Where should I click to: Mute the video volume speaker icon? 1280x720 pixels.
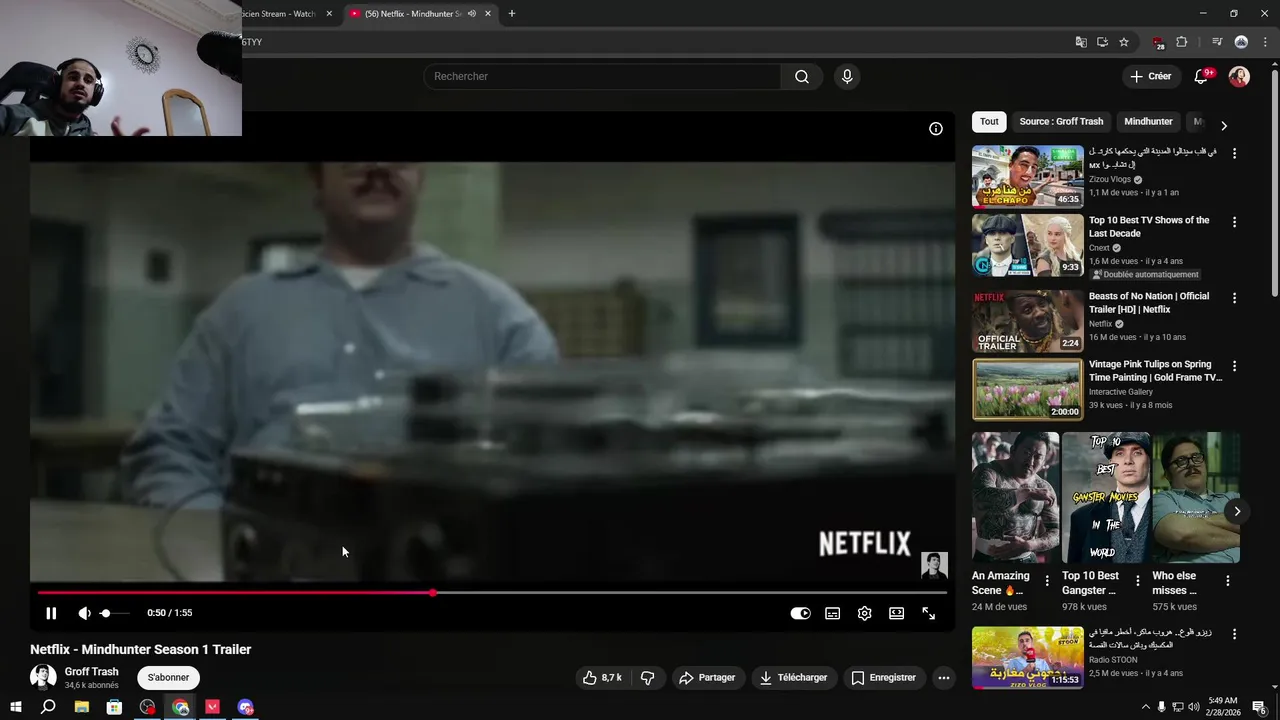(x=84, y=613)
